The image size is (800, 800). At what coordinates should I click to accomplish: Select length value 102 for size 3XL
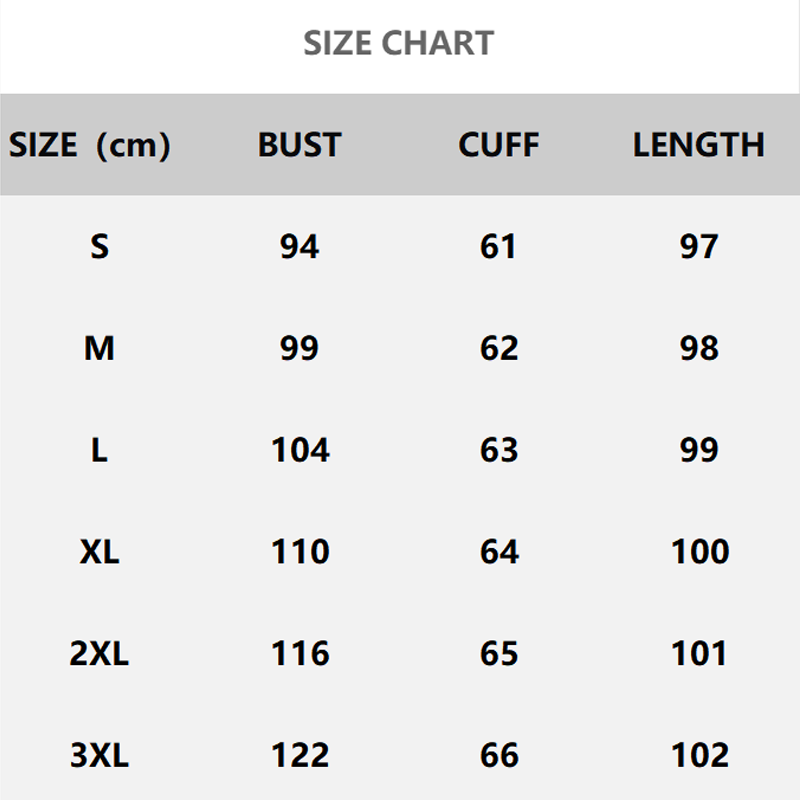700,755
